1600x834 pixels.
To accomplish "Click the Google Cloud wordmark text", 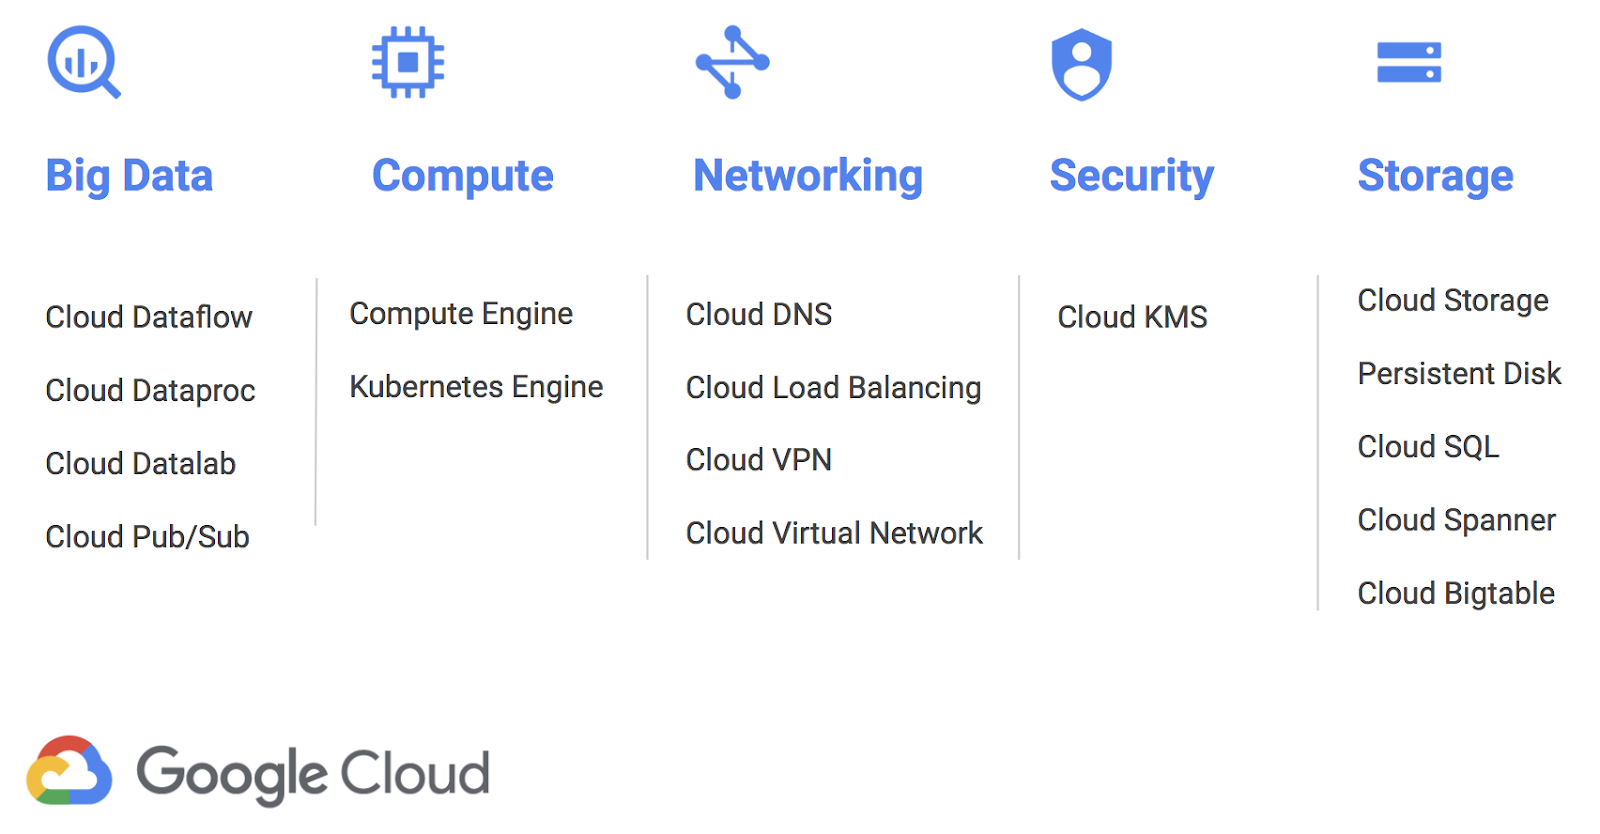I will [x=313, y=773].
